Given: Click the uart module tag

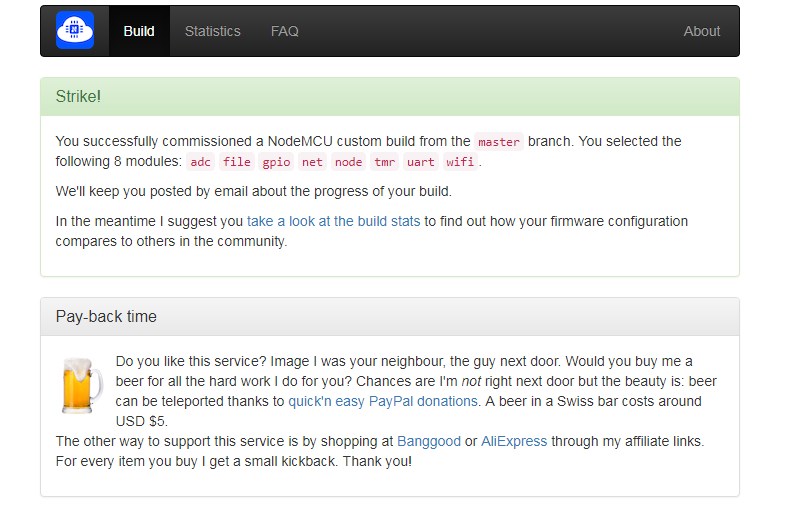Looking at the screenshot, I should (420, 162).
